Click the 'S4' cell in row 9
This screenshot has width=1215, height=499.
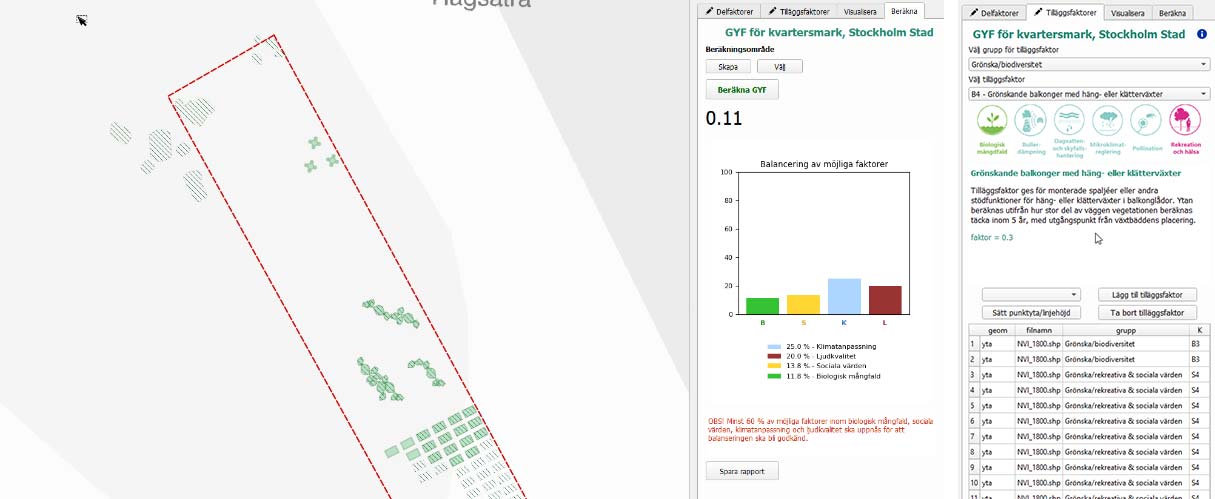tap(1199, 468)
